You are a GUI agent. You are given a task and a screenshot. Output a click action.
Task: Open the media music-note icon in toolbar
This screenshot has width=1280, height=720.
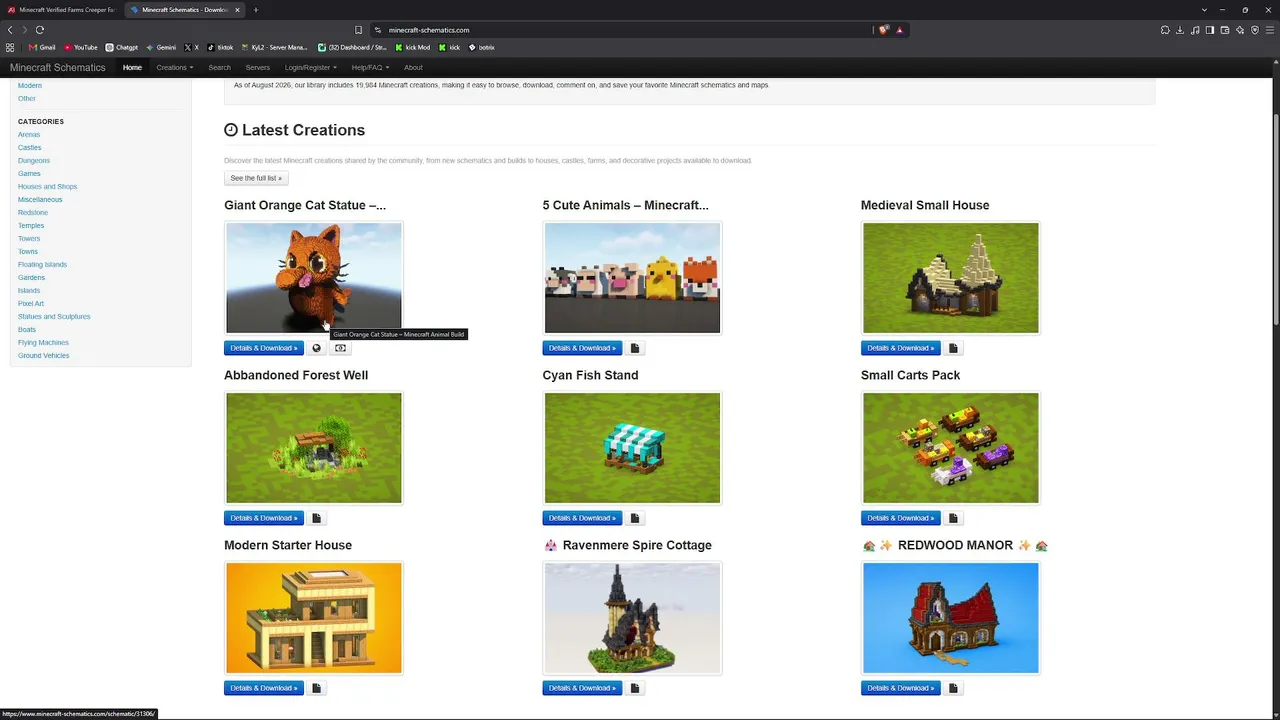(x=1195, y=30)
